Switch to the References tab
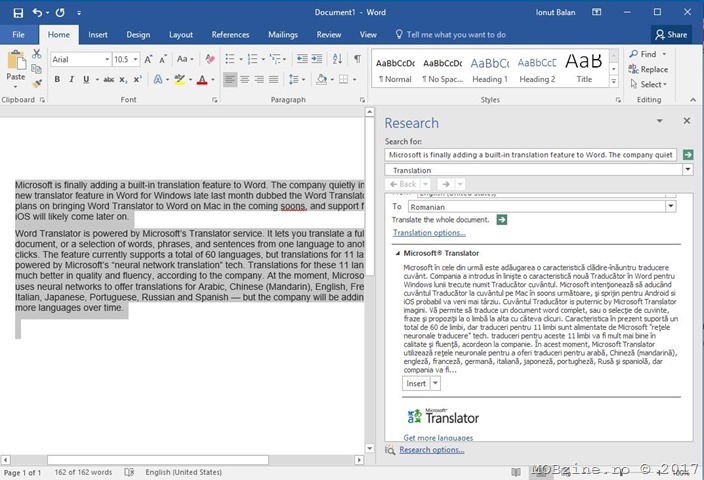The width and height of the screenshot is (704, 480). point(230,35)
